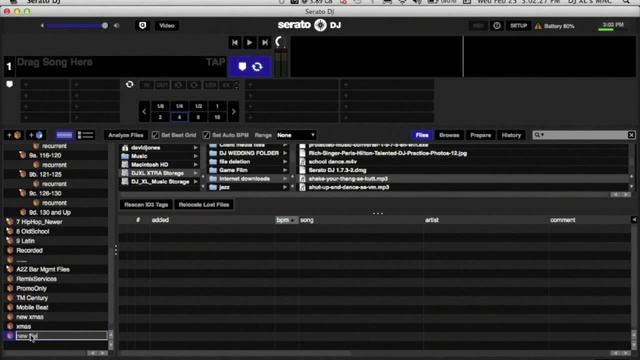Viewport: 640px width, 360px height.
Task: Tap tempo with TAP button
Action: [x=215, y=62]
